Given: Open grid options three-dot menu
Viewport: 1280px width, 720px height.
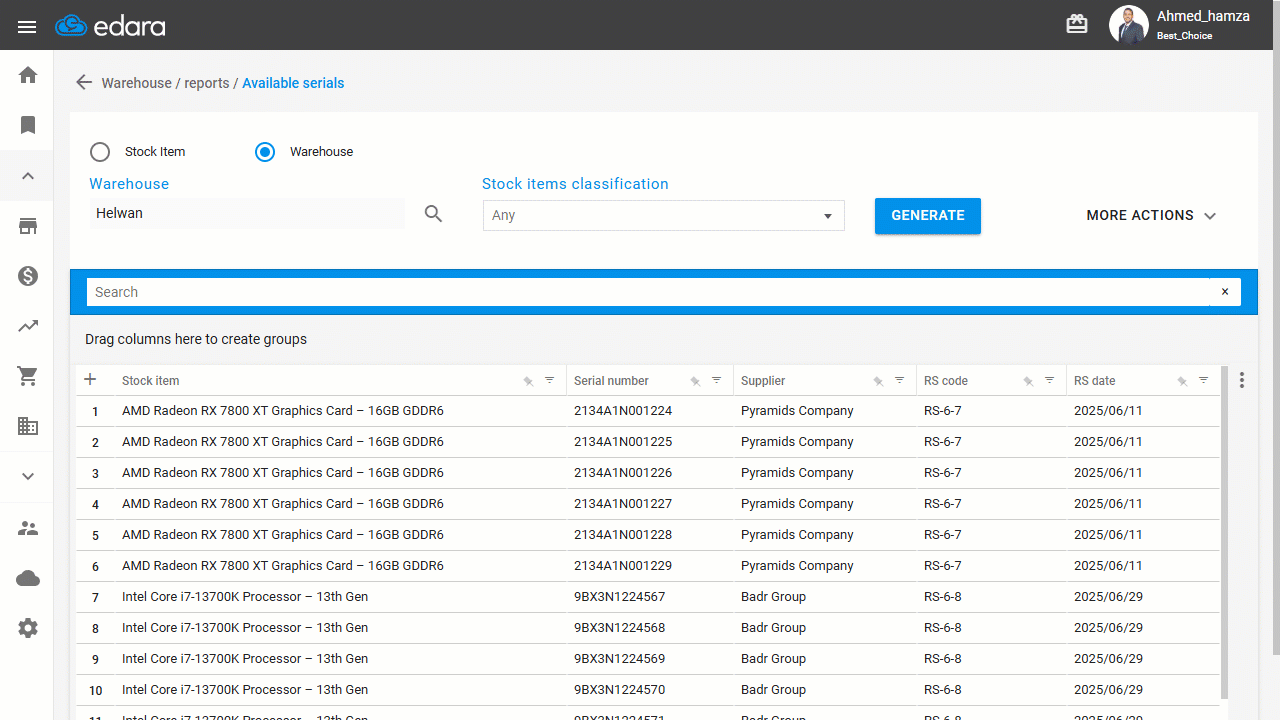Looking at the screenshot, I should click(1242, 380).
